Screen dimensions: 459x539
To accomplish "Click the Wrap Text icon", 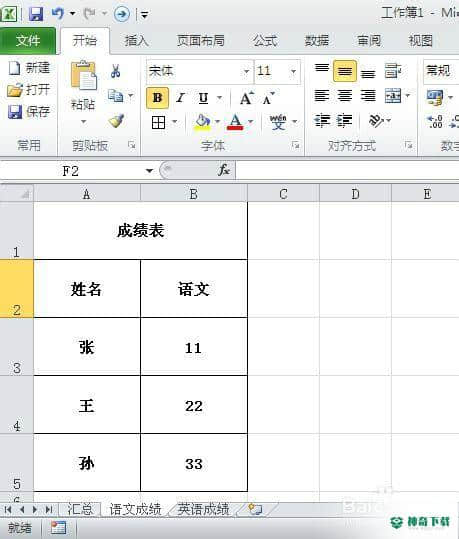I will [393, 71].
